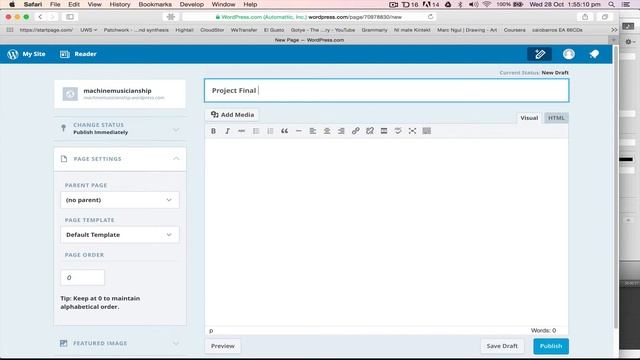Expand the Featured Image section

(120, 343)
